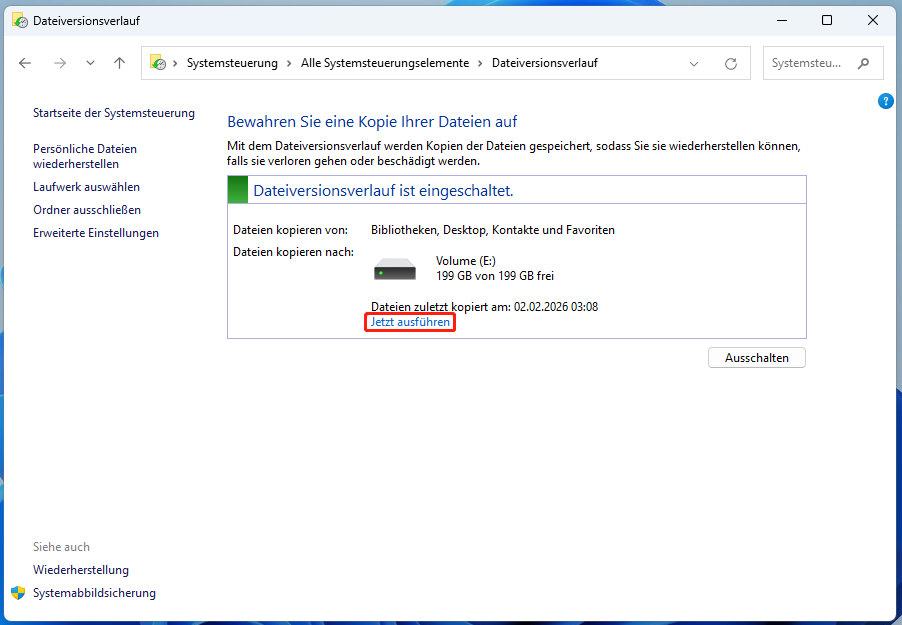The image size is (902, 625).
Task: Open recent locations chevron
Action: [90, 63]
